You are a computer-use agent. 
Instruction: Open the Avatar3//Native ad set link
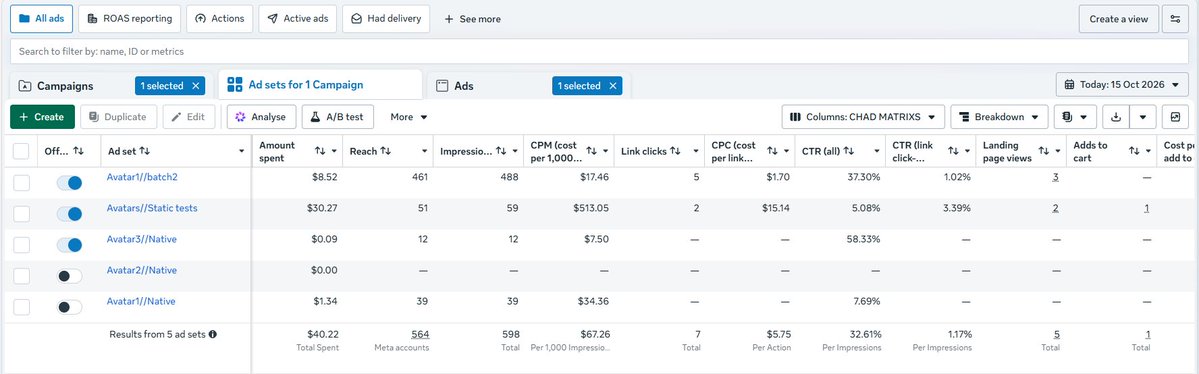point(141,239)
